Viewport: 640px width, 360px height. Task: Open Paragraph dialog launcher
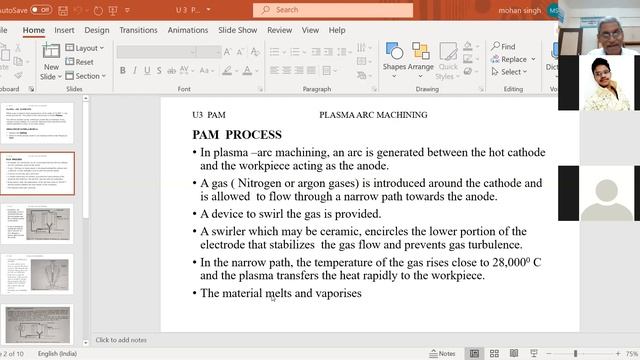pos(374,89)
